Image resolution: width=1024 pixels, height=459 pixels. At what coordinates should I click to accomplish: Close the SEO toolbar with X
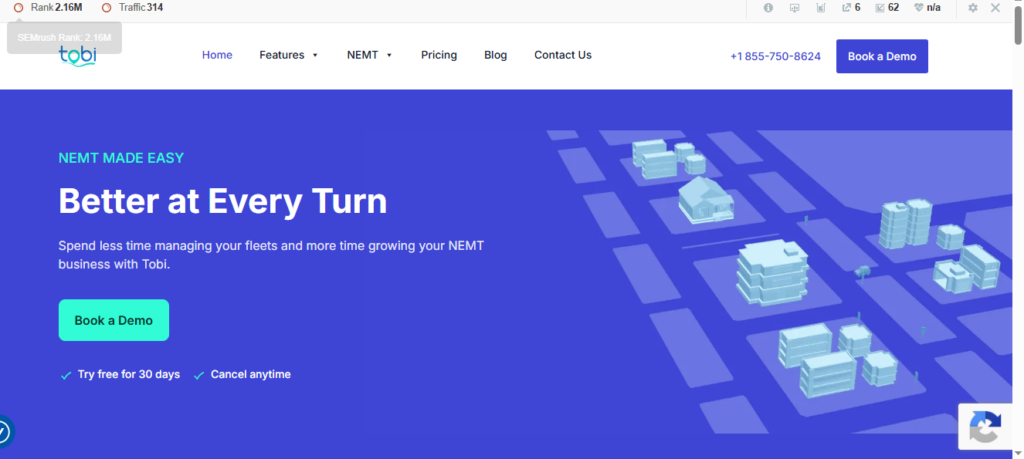[995, 8]
